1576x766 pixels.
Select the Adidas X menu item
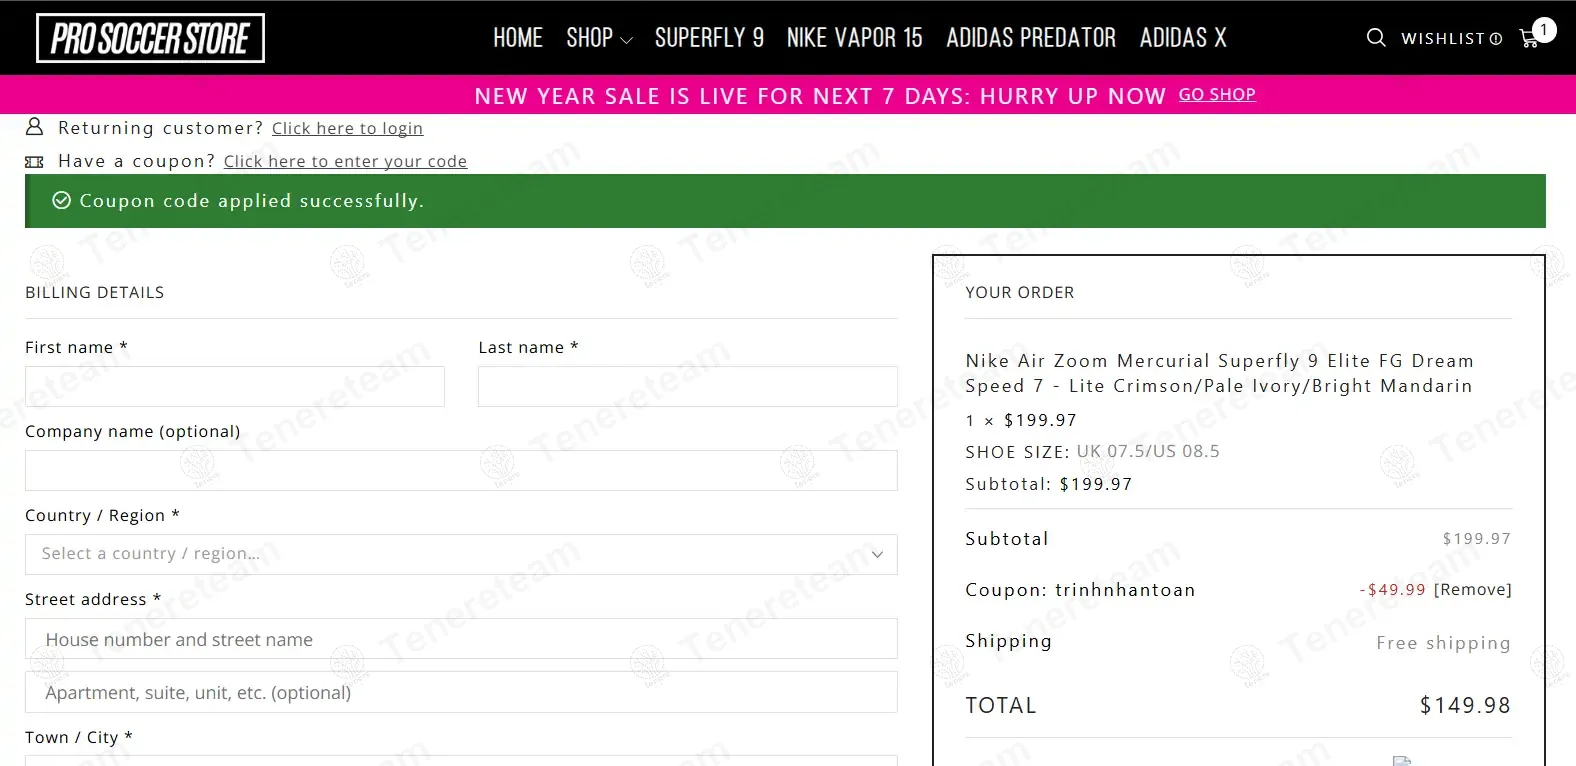coord(1183,38)
